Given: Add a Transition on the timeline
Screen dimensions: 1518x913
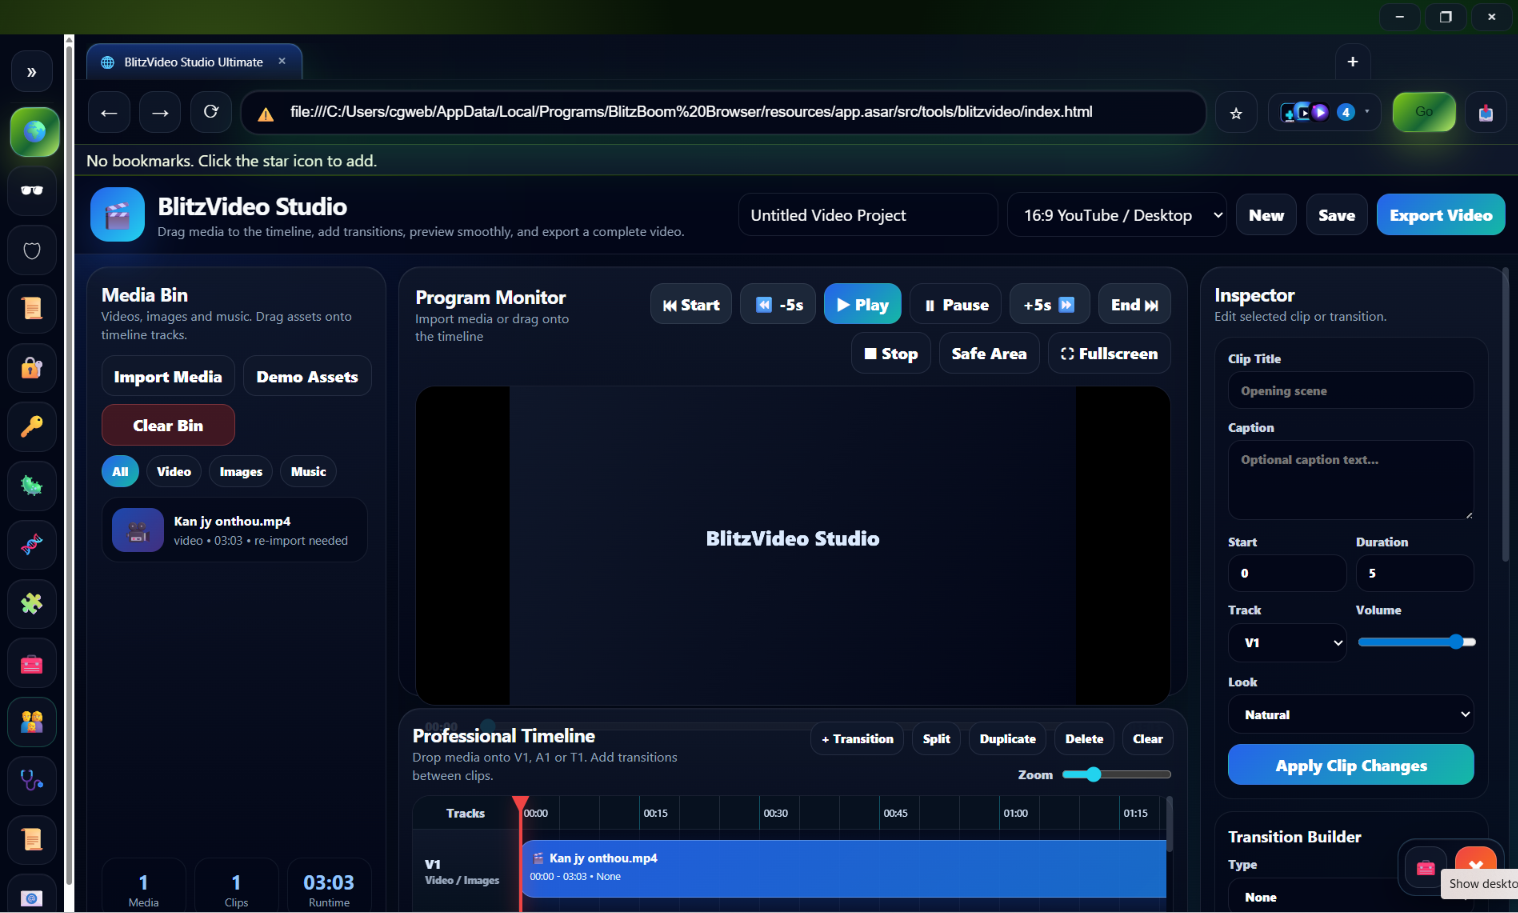Looking at the screenshot, I should pyautogui.click(x=857, y=739).
